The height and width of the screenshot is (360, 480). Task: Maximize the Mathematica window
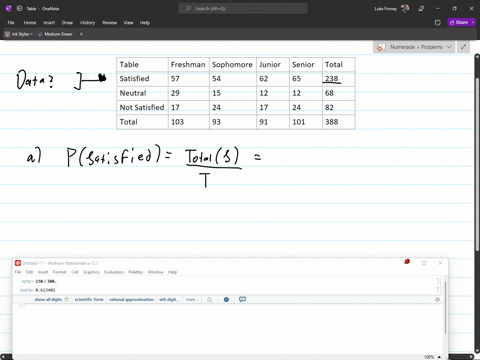pyautogui.click(x=424, y=263)
